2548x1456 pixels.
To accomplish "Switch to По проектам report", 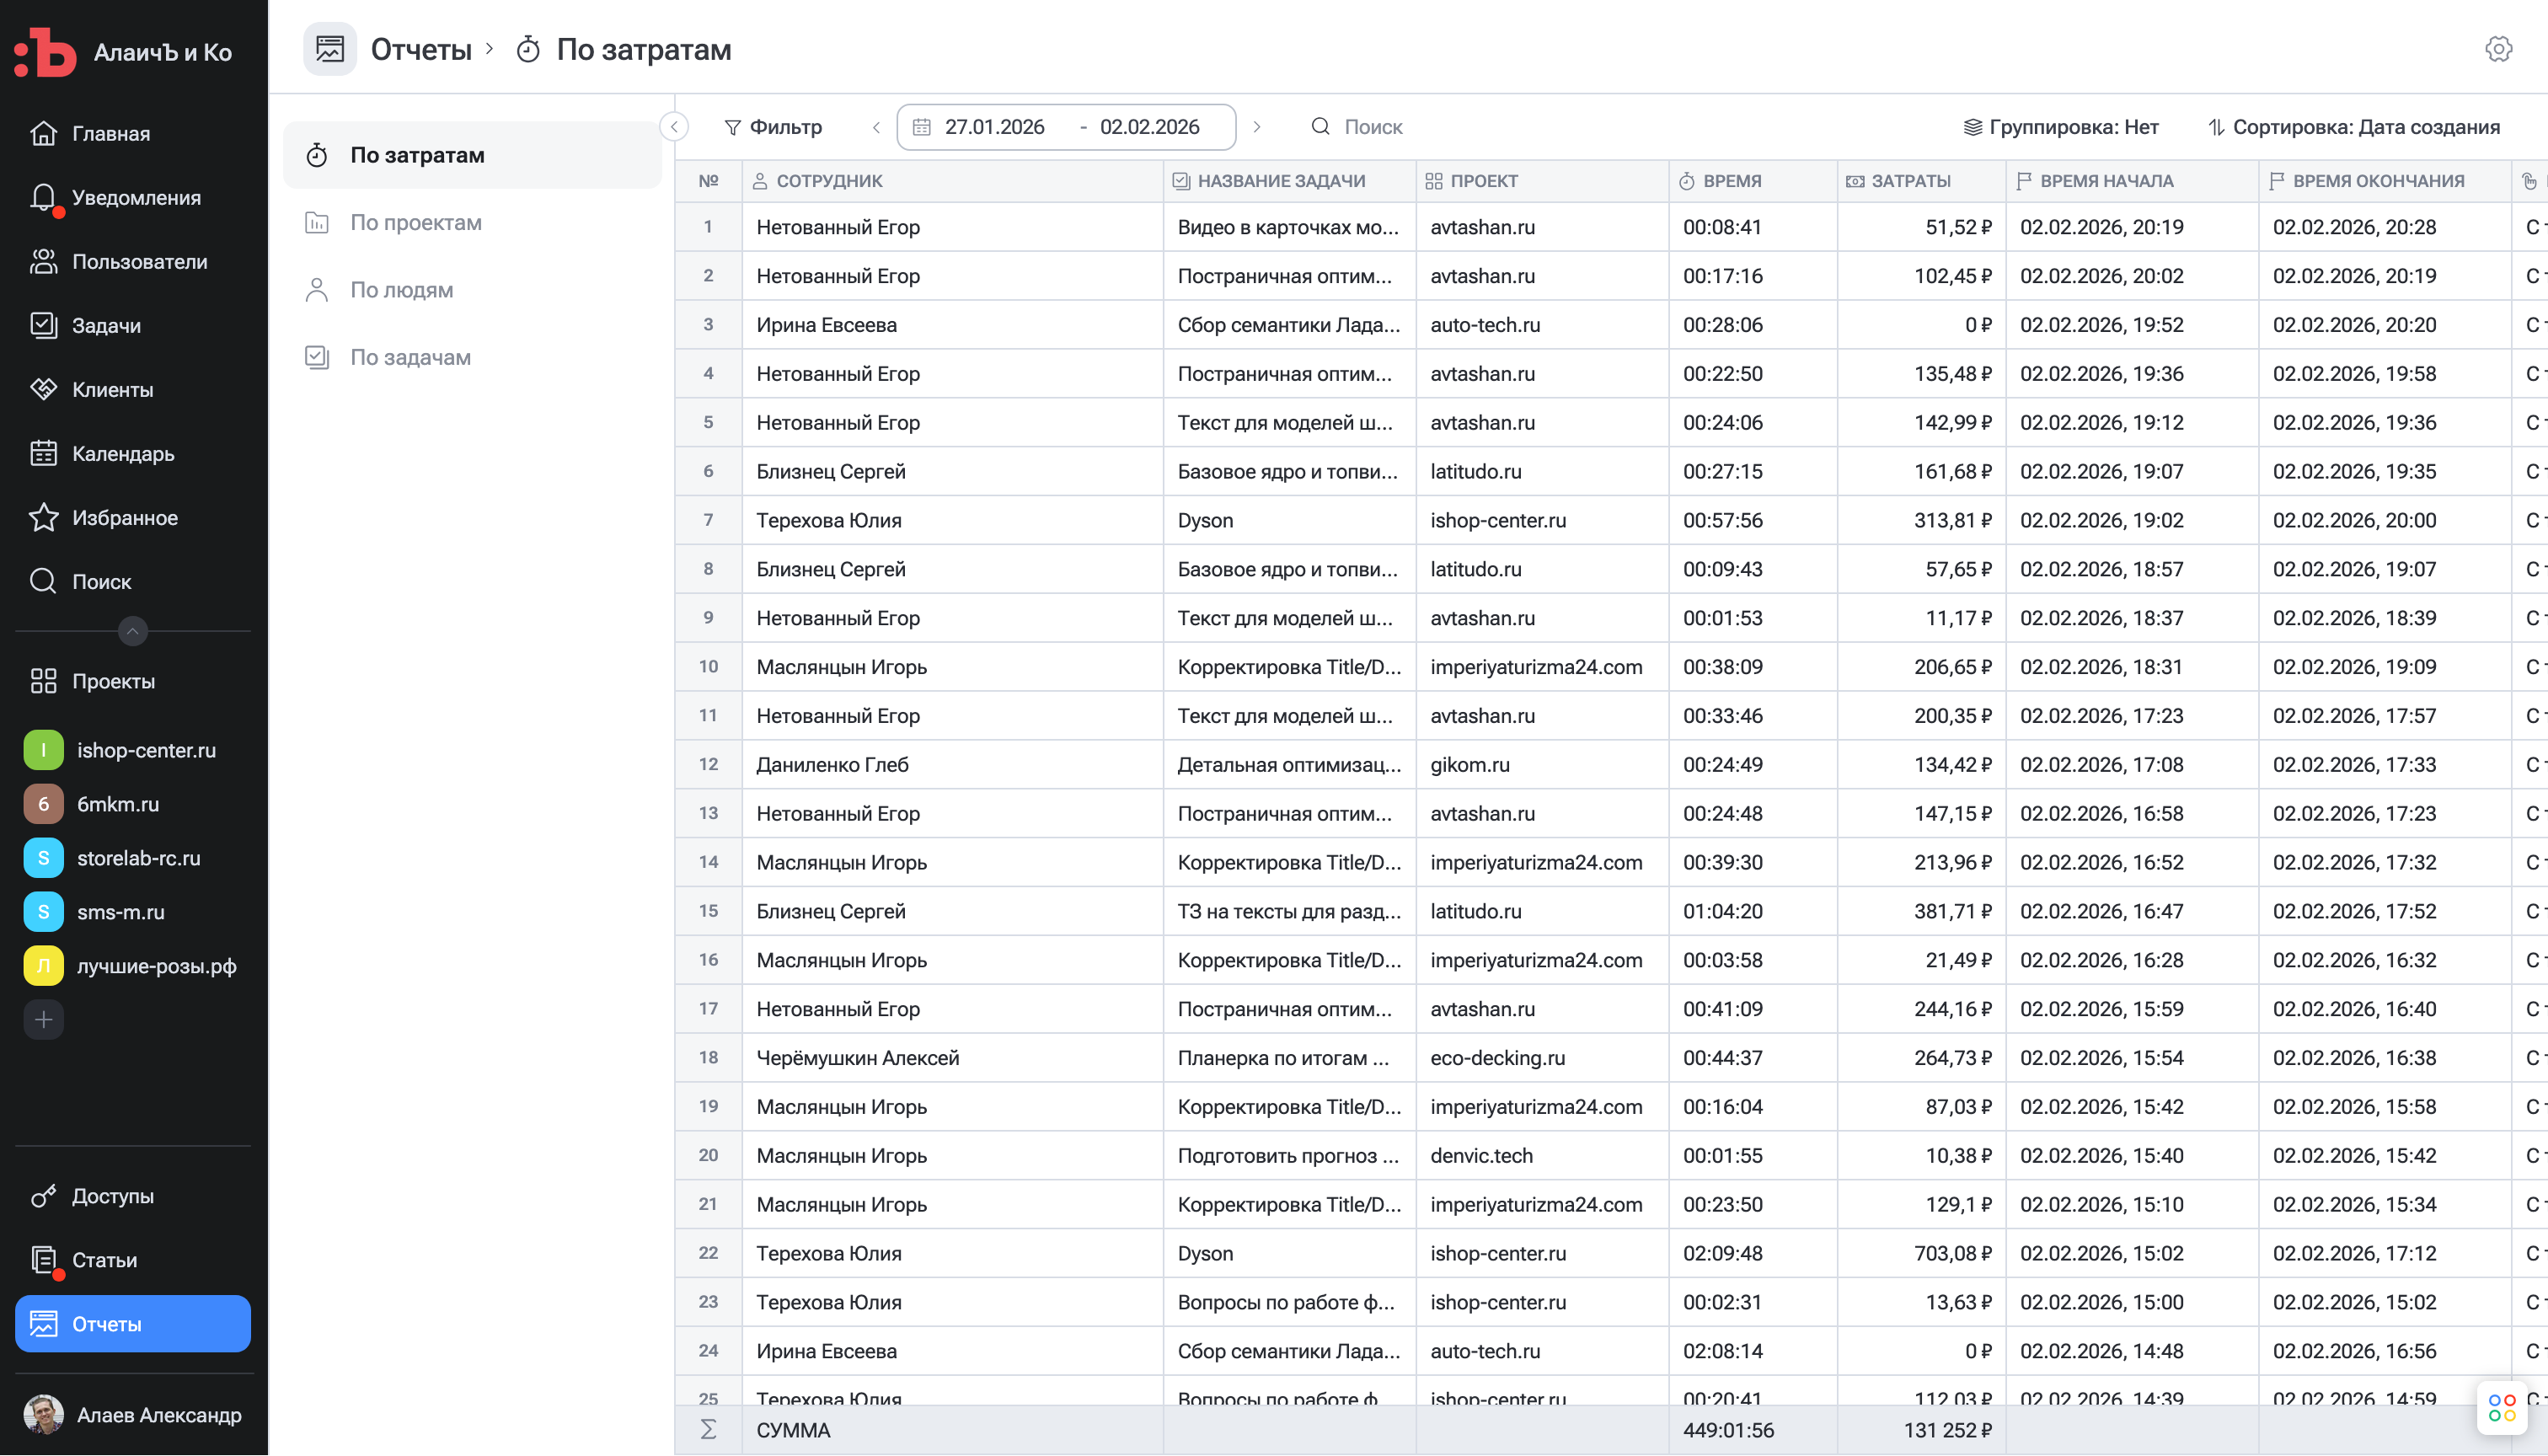I will pyautogui.click(x=415, y=223).
